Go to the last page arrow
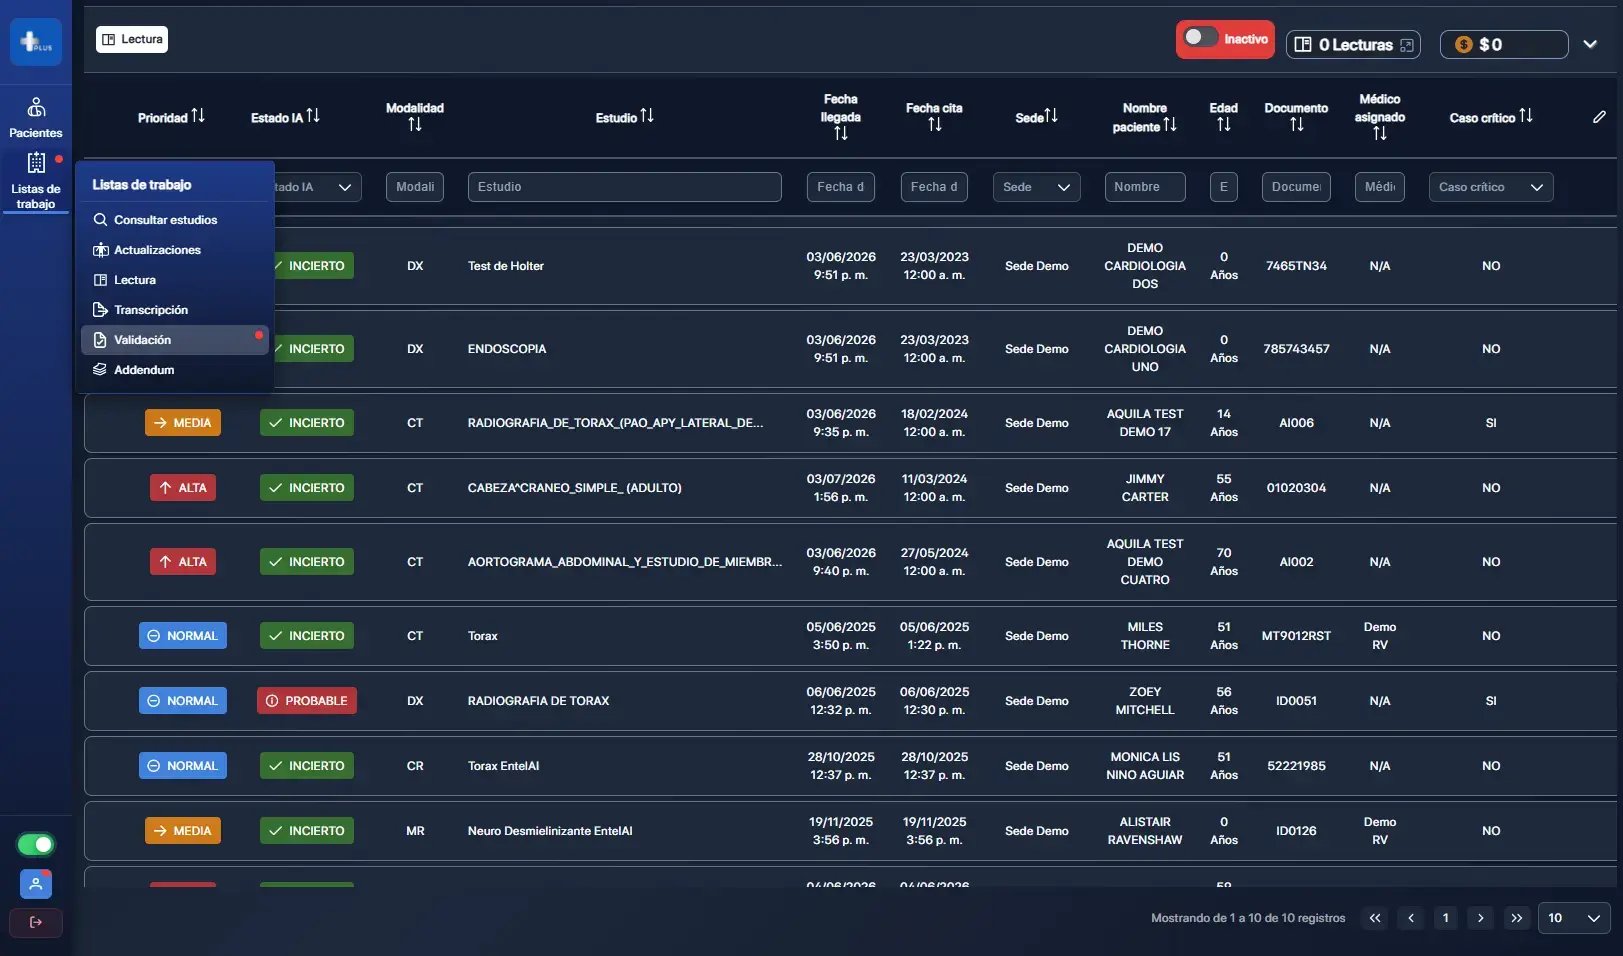The height and width of the screenshot is (956, 1623). [x=1517, y=918]
